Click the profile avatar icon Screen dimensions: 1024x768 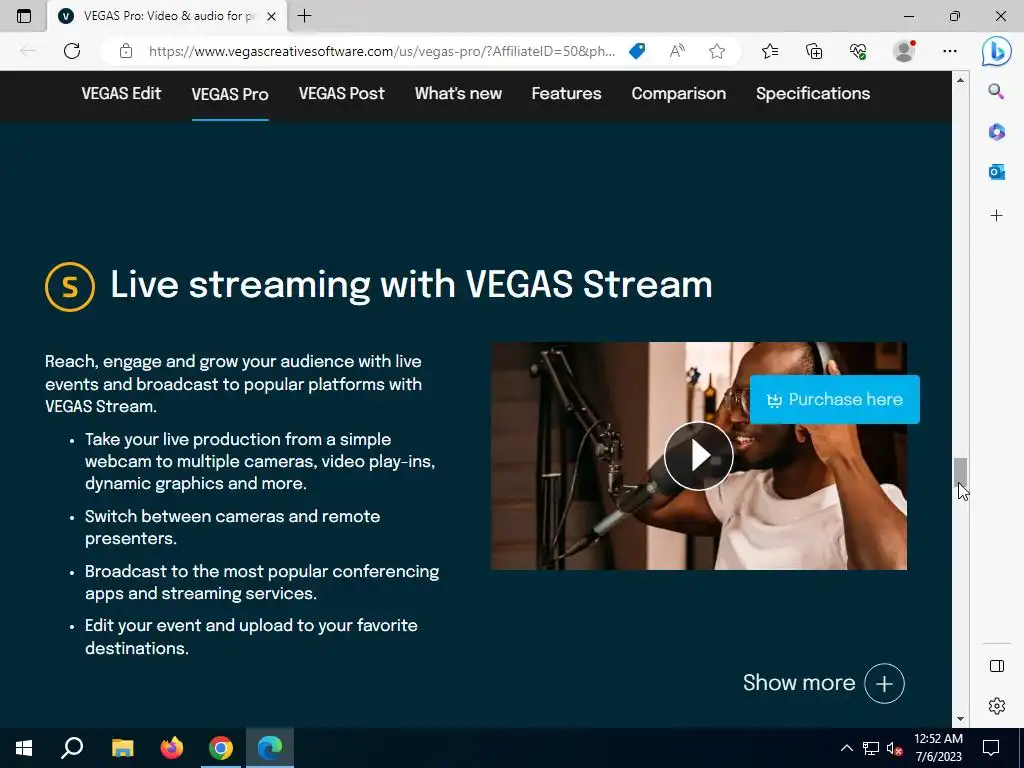click(904, 51)
